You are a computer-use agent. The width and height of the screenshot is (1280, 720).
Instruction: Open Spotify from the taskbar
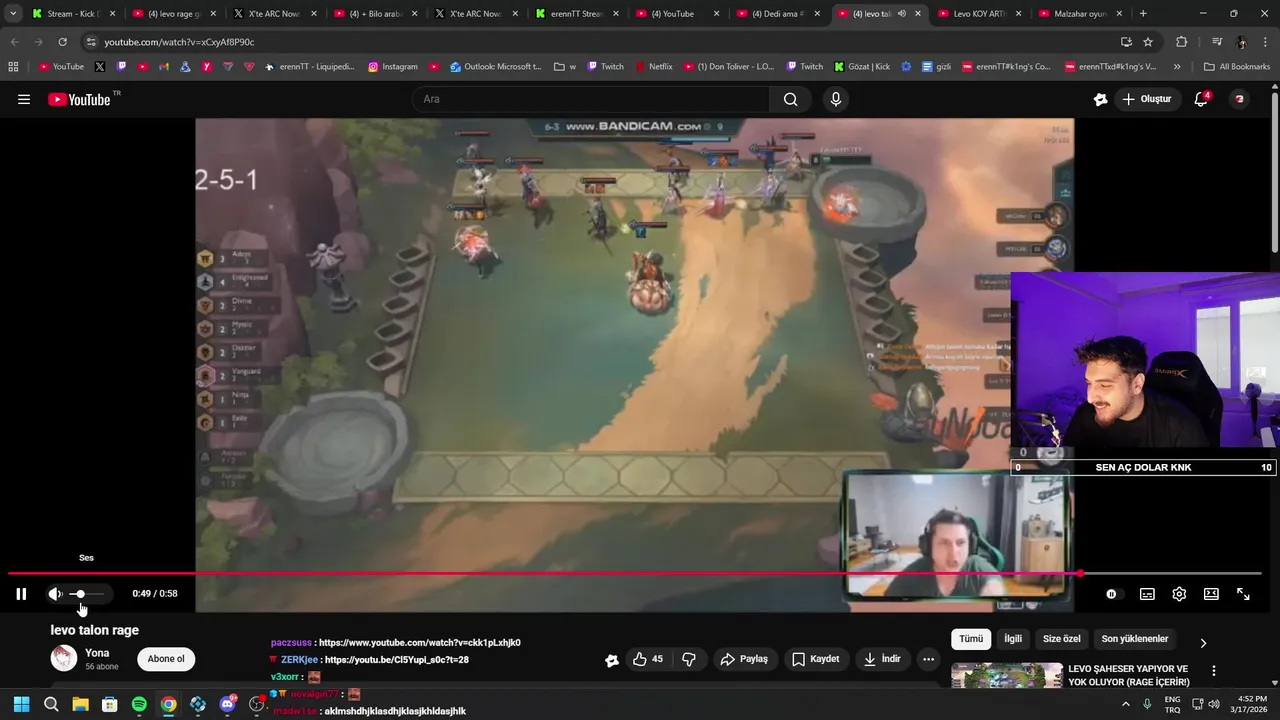coord(139,704)
